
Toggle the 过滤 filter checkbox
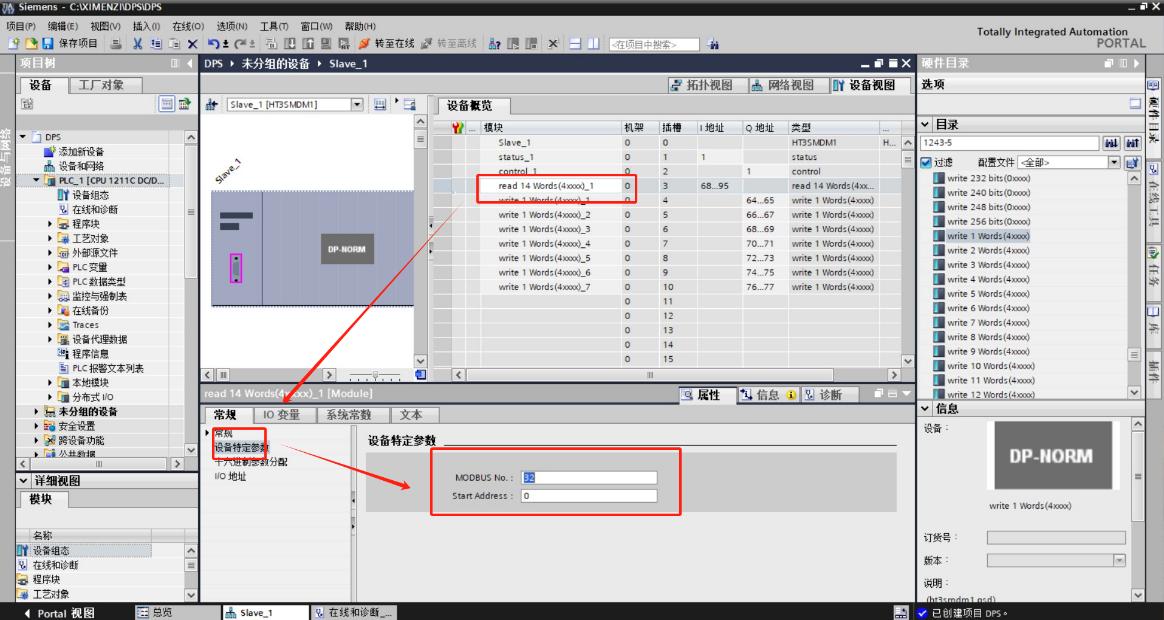(926, 162)
